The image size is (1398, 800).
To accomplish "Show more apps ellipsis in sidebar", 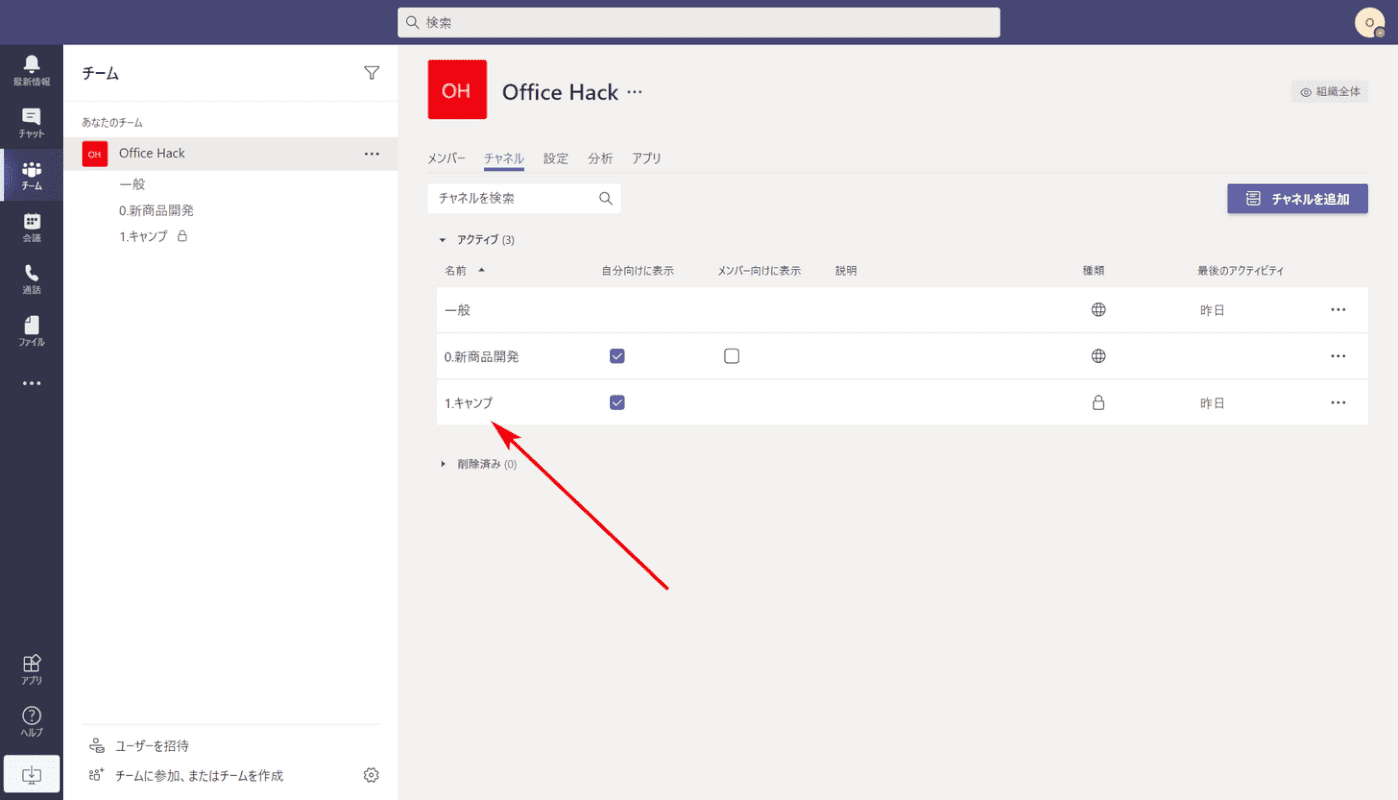I will click(31, 383).
